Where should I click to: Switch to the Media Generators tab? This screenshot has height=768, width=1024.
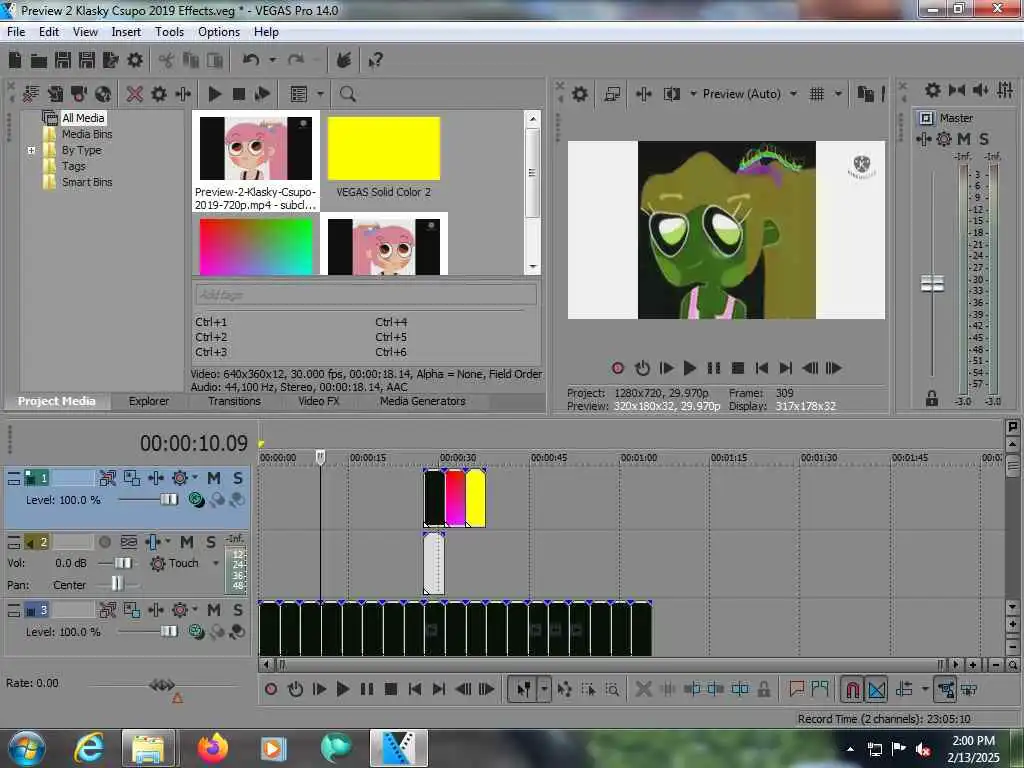click(x=423, y=401)
